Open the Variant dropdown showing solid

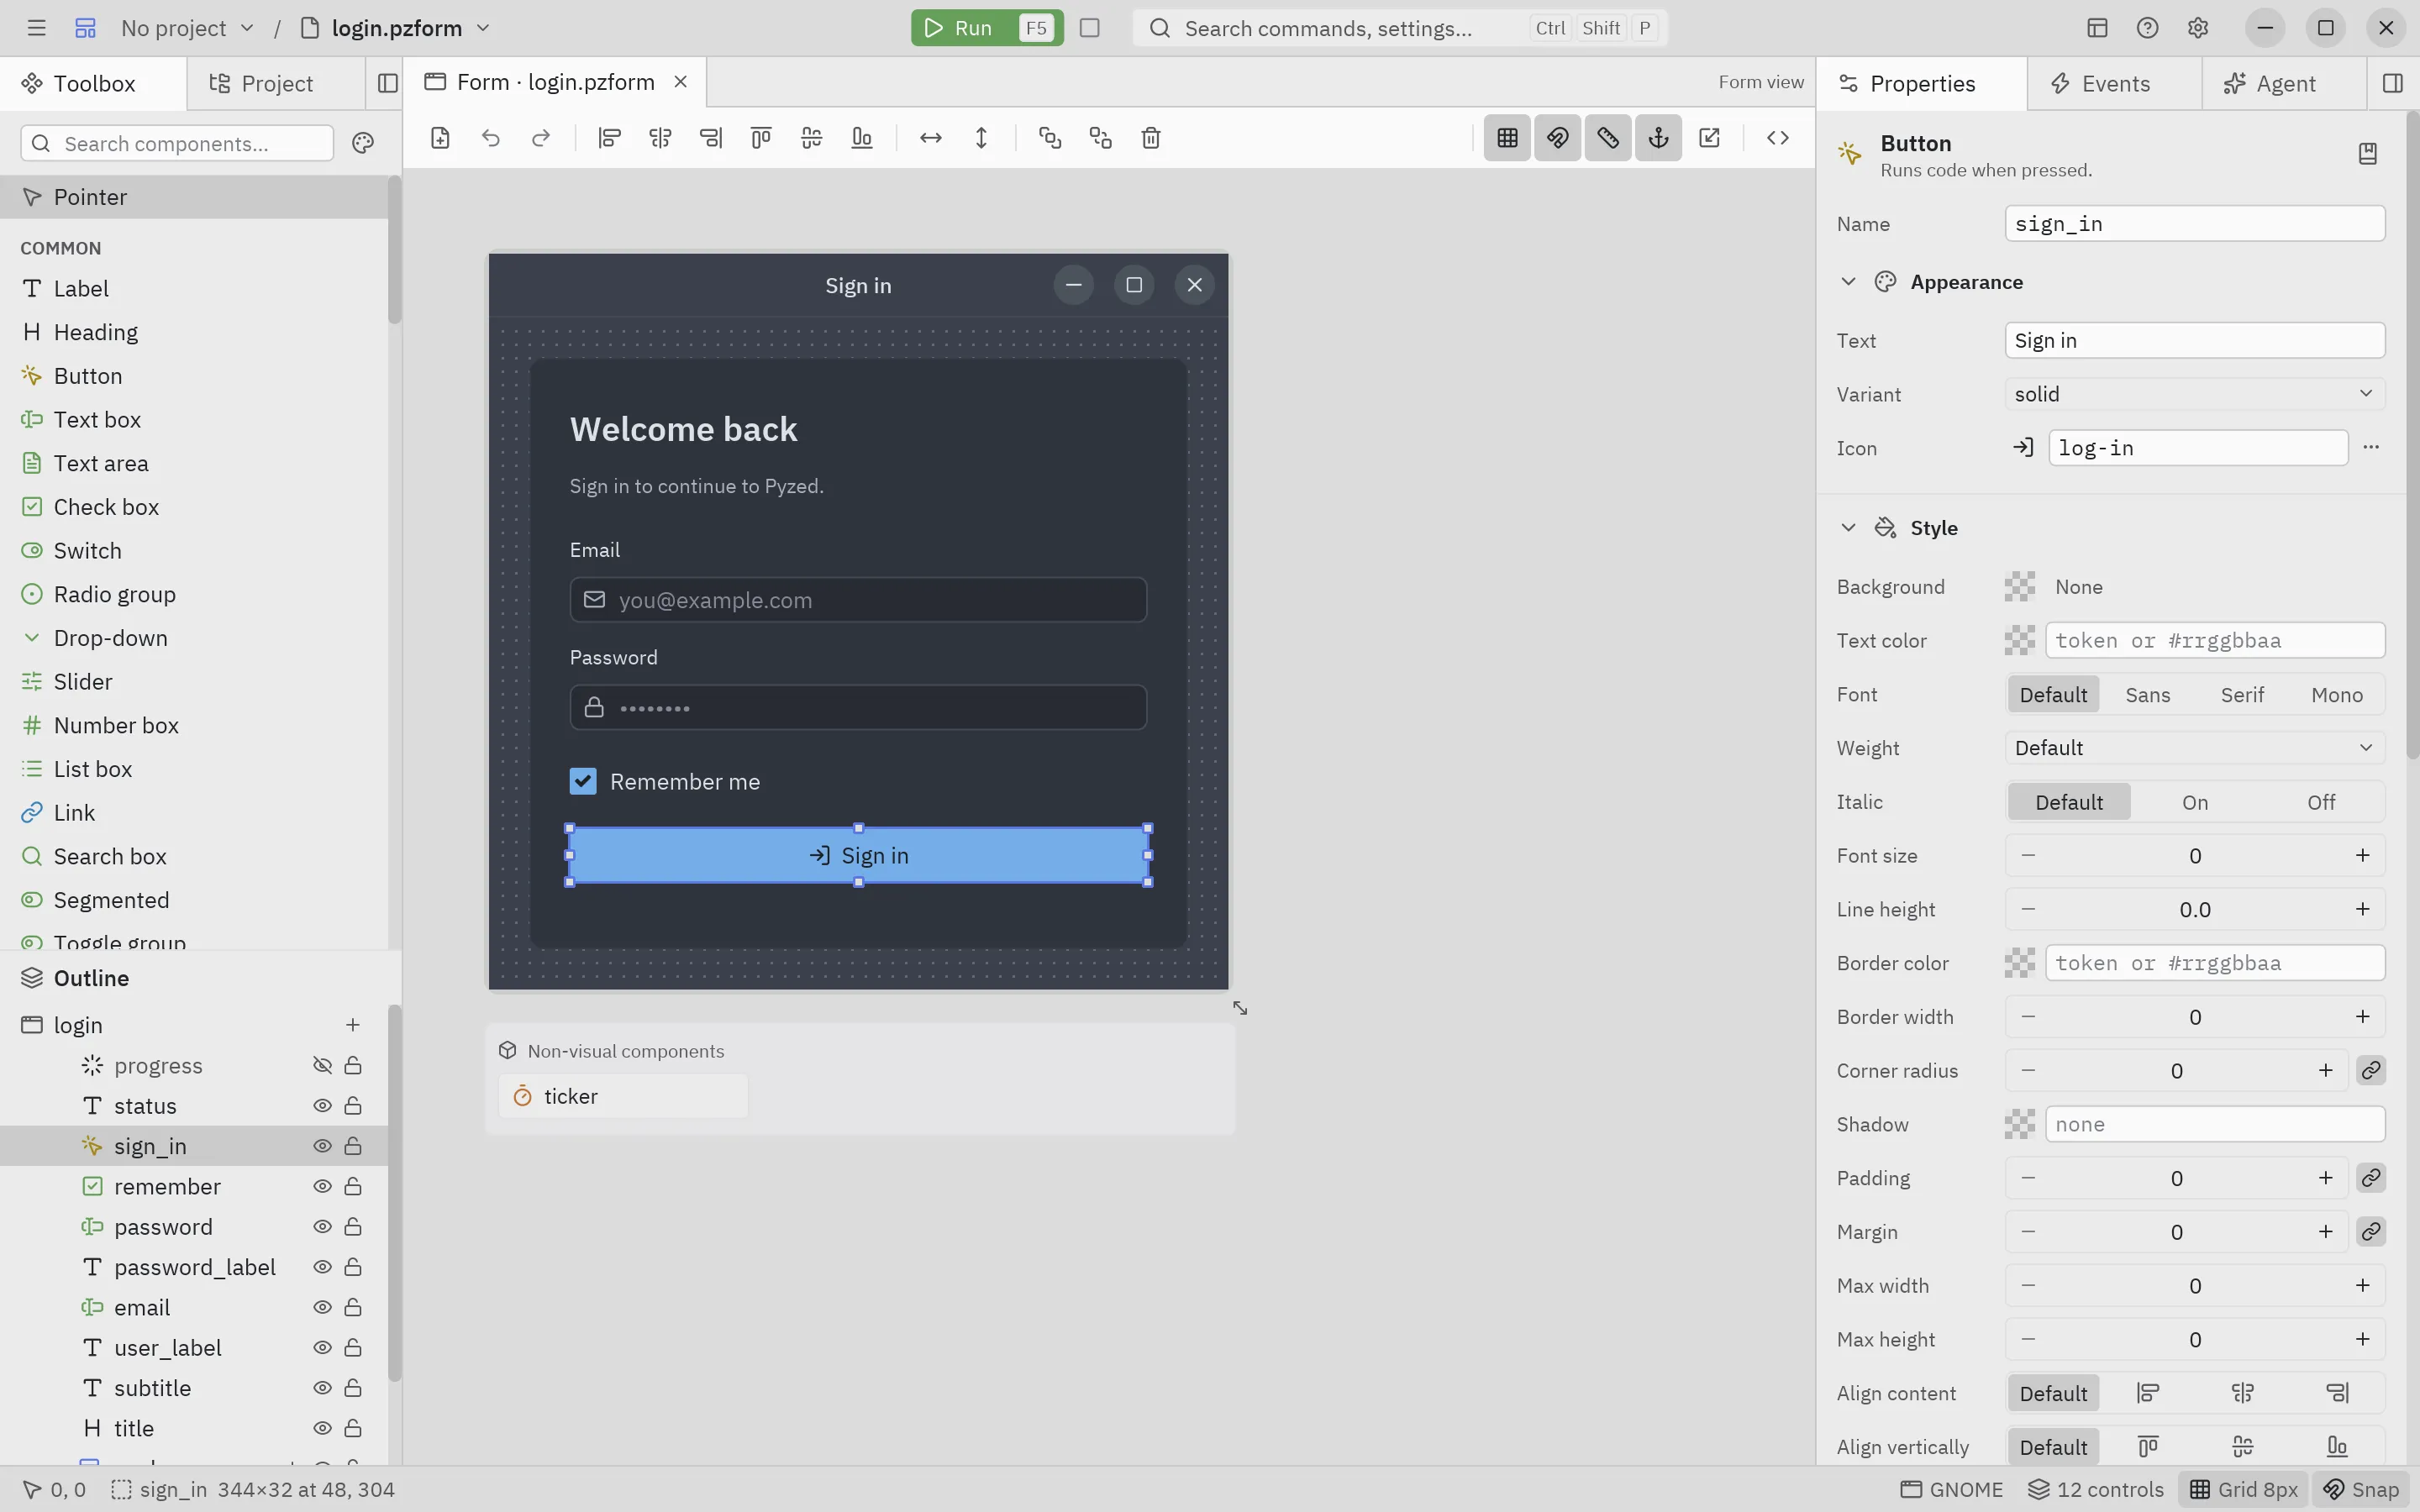(x=2195, y=394)
